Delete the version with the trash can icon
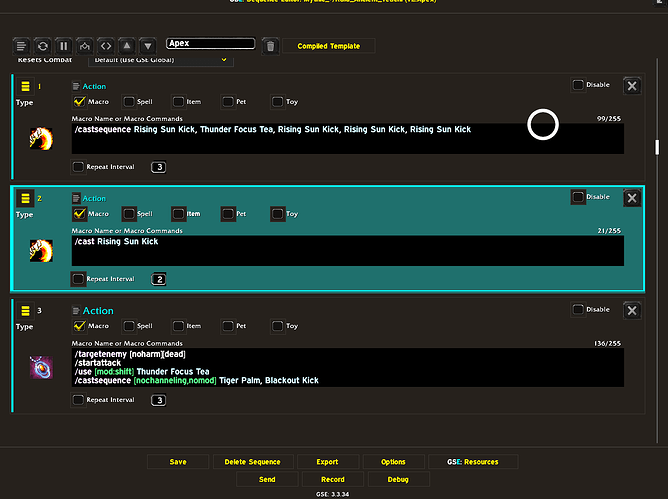Image resolution: width=668 pixels, height=499 pixels. point(270,46)
